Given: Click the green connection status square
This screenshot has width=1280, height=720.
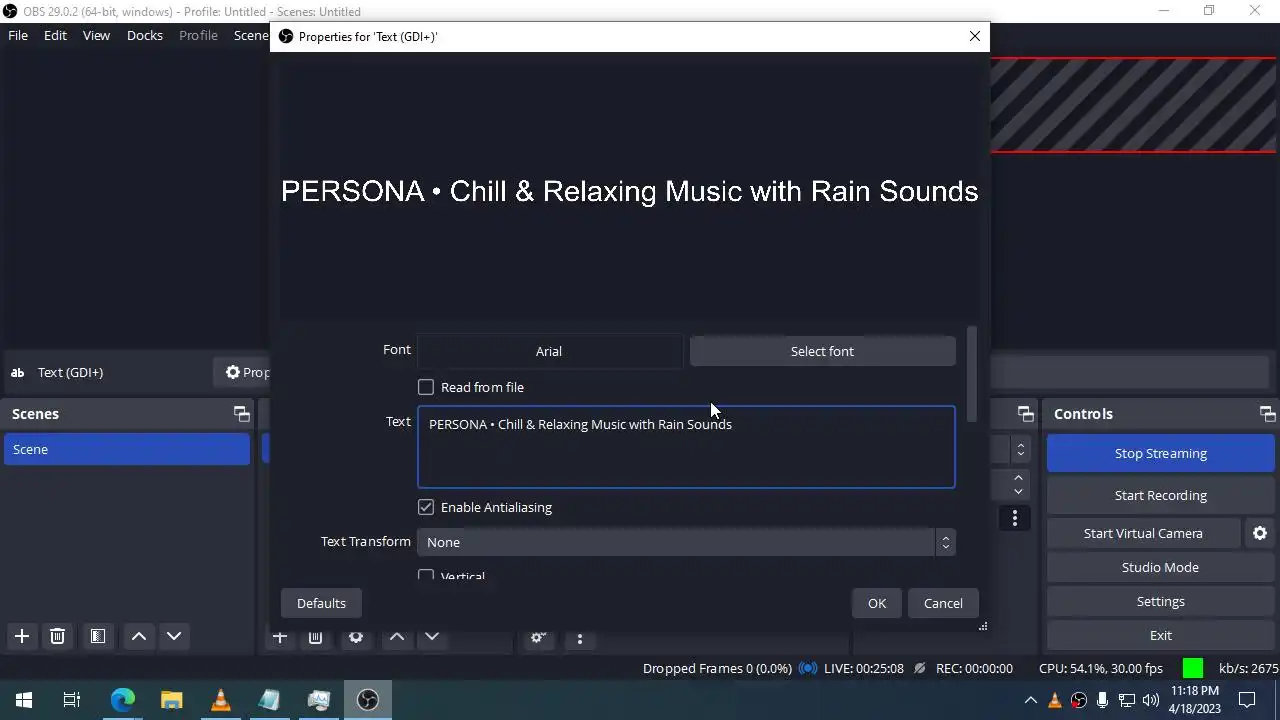Looking at the screenshot, I should 1192,668.
